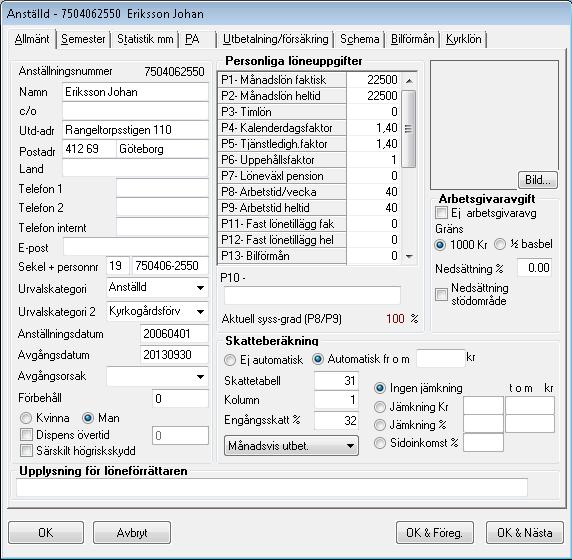This screenshot has width=572, height=560.
Task: Click the Avbryt button
Action: click(x=132, y=533)
